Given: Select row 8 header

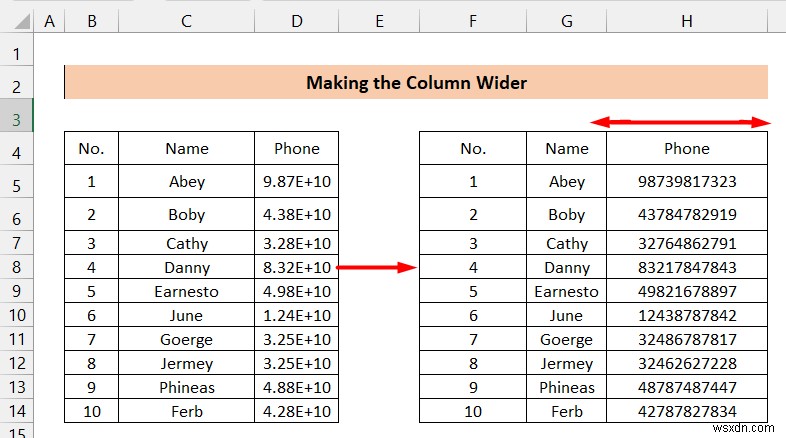Looking at the screenshot, I should (17, 267).
